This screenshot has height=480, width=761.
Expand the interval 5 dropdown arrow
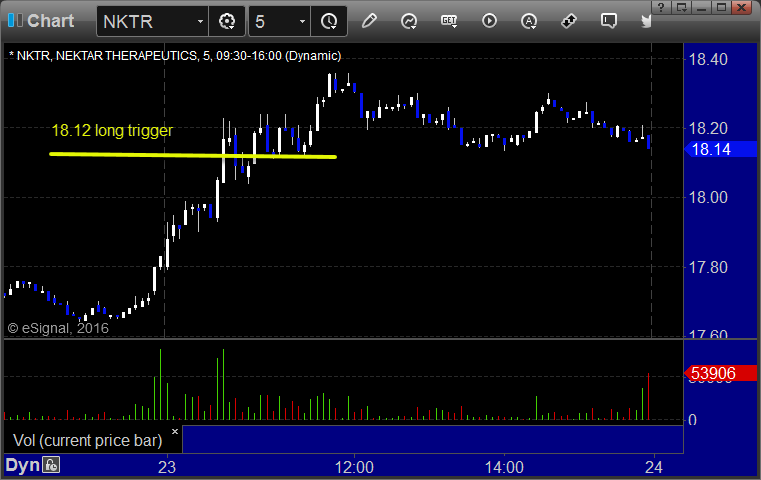302,21
